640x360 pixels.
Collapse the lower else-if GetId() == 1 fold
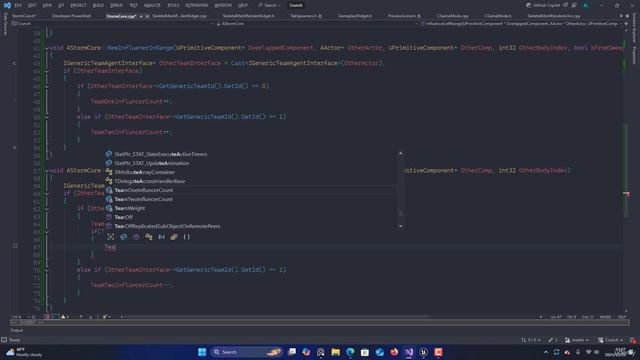coord(47,270)
